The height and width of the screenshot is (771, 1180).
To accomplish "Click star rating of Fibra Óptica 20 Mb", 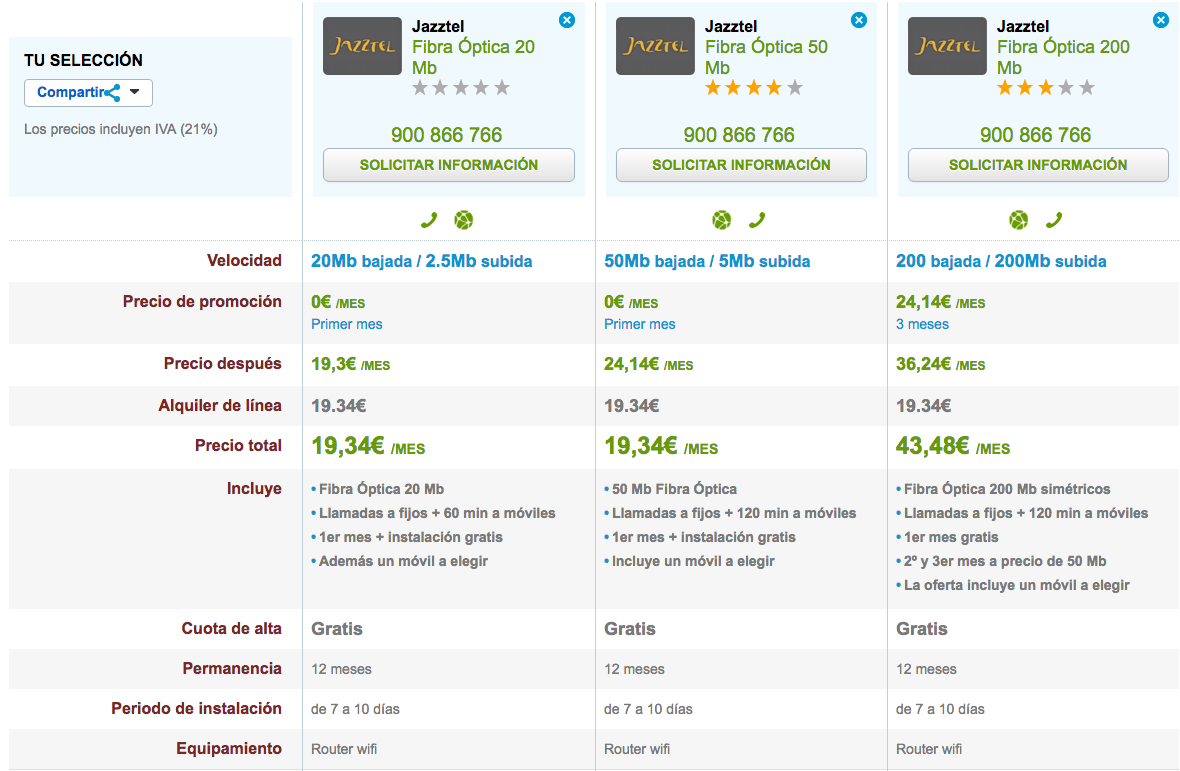I will (461, 88).
